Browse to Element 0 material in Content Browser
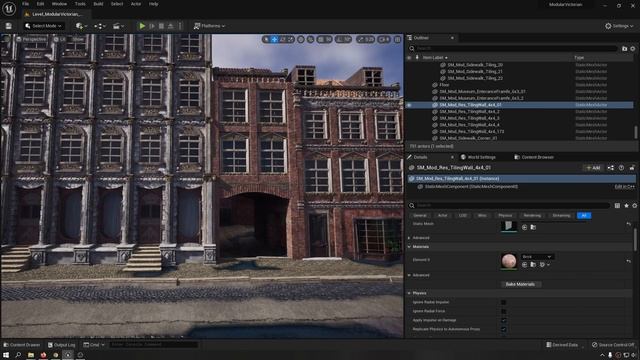Image resolution: width=640 pixels, height=360 pixels. click(x=533, y=265)
